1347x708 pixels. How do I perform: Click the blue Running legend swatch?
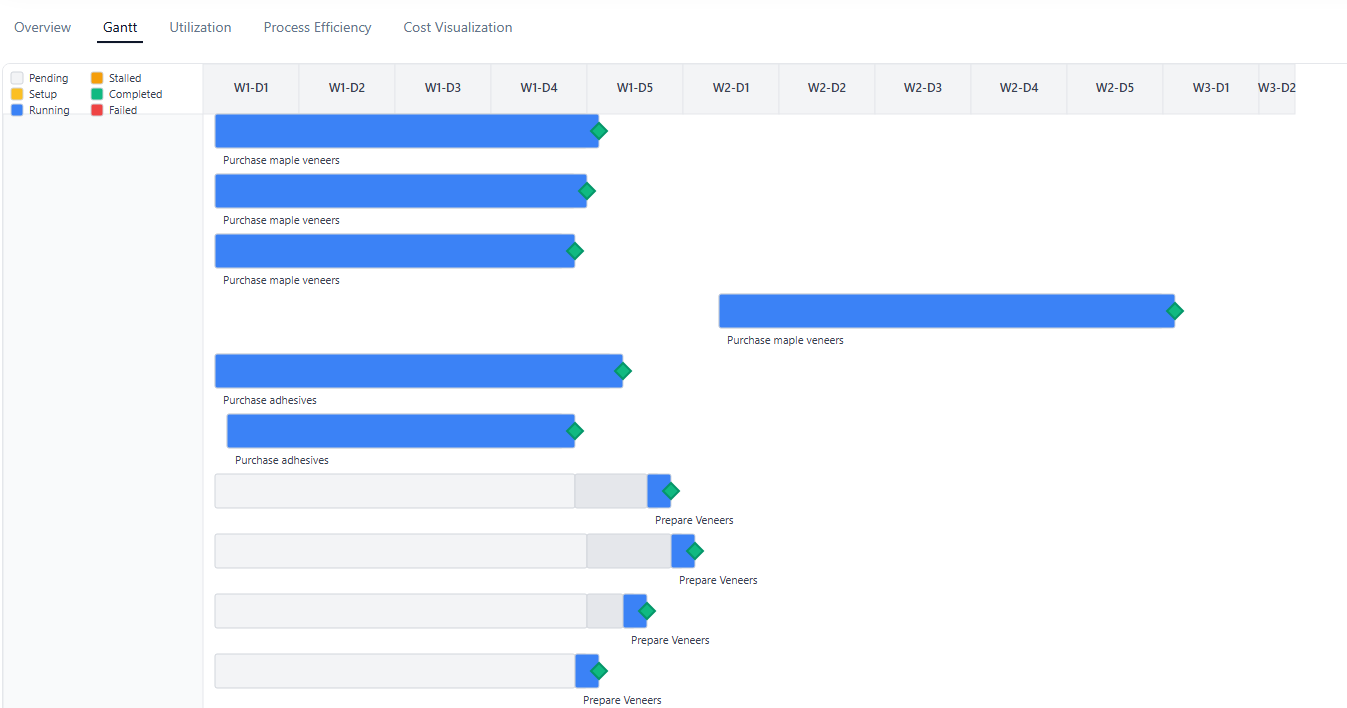(17, 110)
